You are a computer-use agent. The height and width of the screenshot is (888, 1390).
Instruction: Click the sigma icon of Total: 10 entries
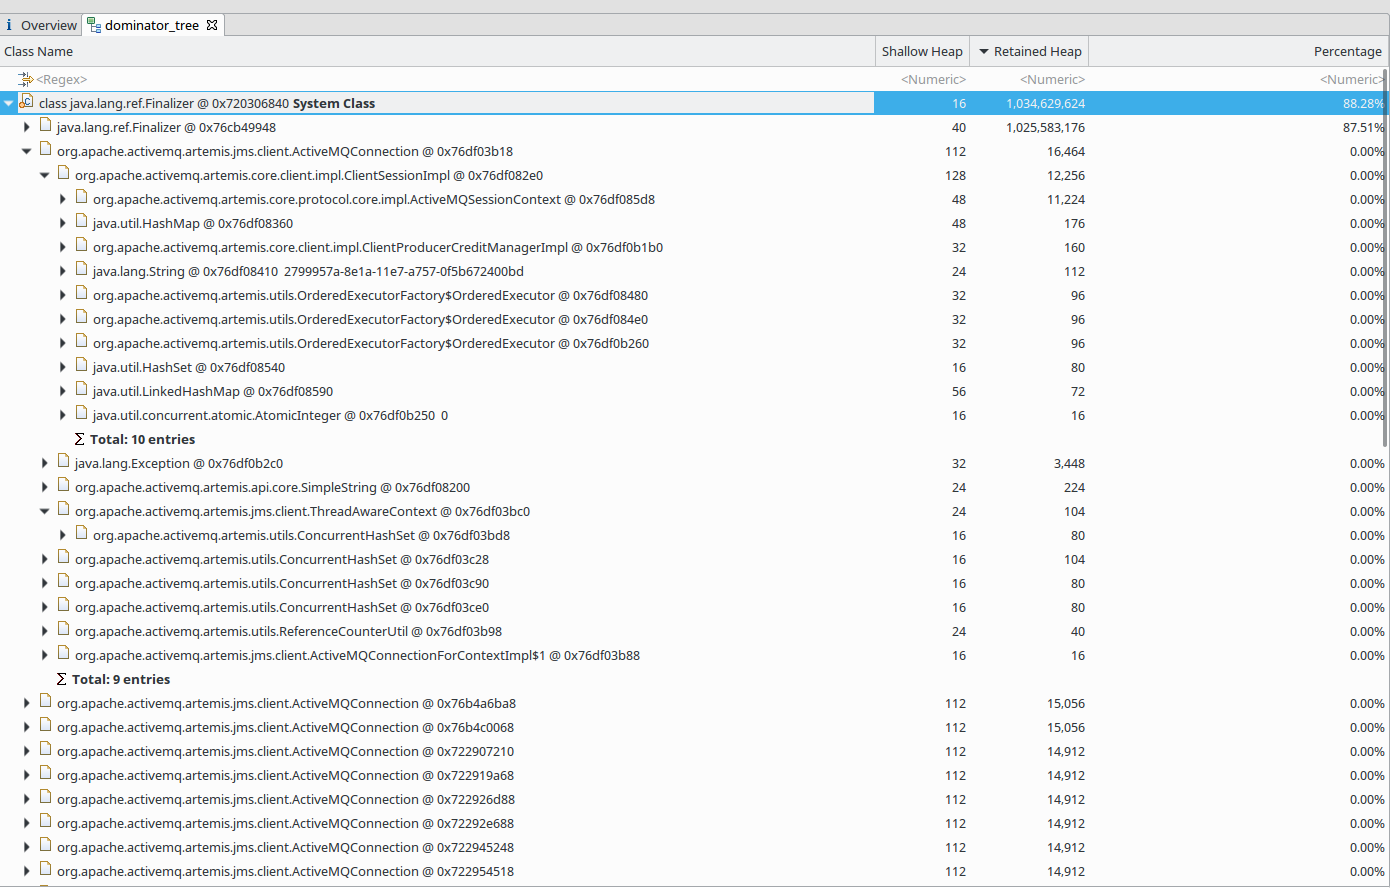point(80,439)
